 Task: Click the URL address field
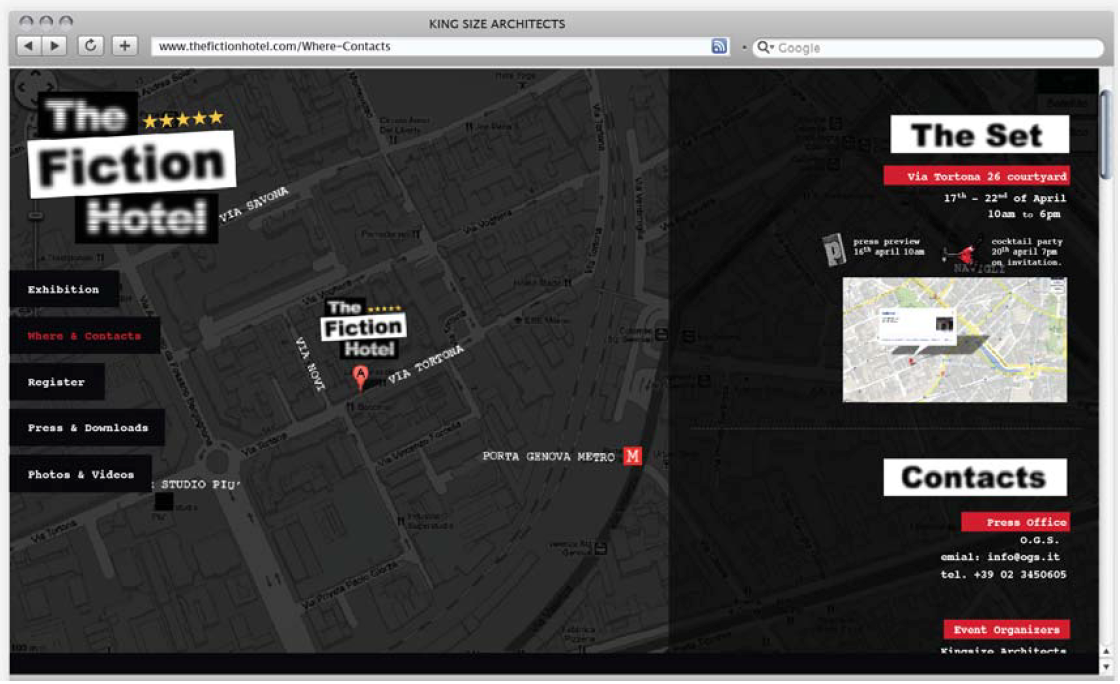click(x=440, y=46)
